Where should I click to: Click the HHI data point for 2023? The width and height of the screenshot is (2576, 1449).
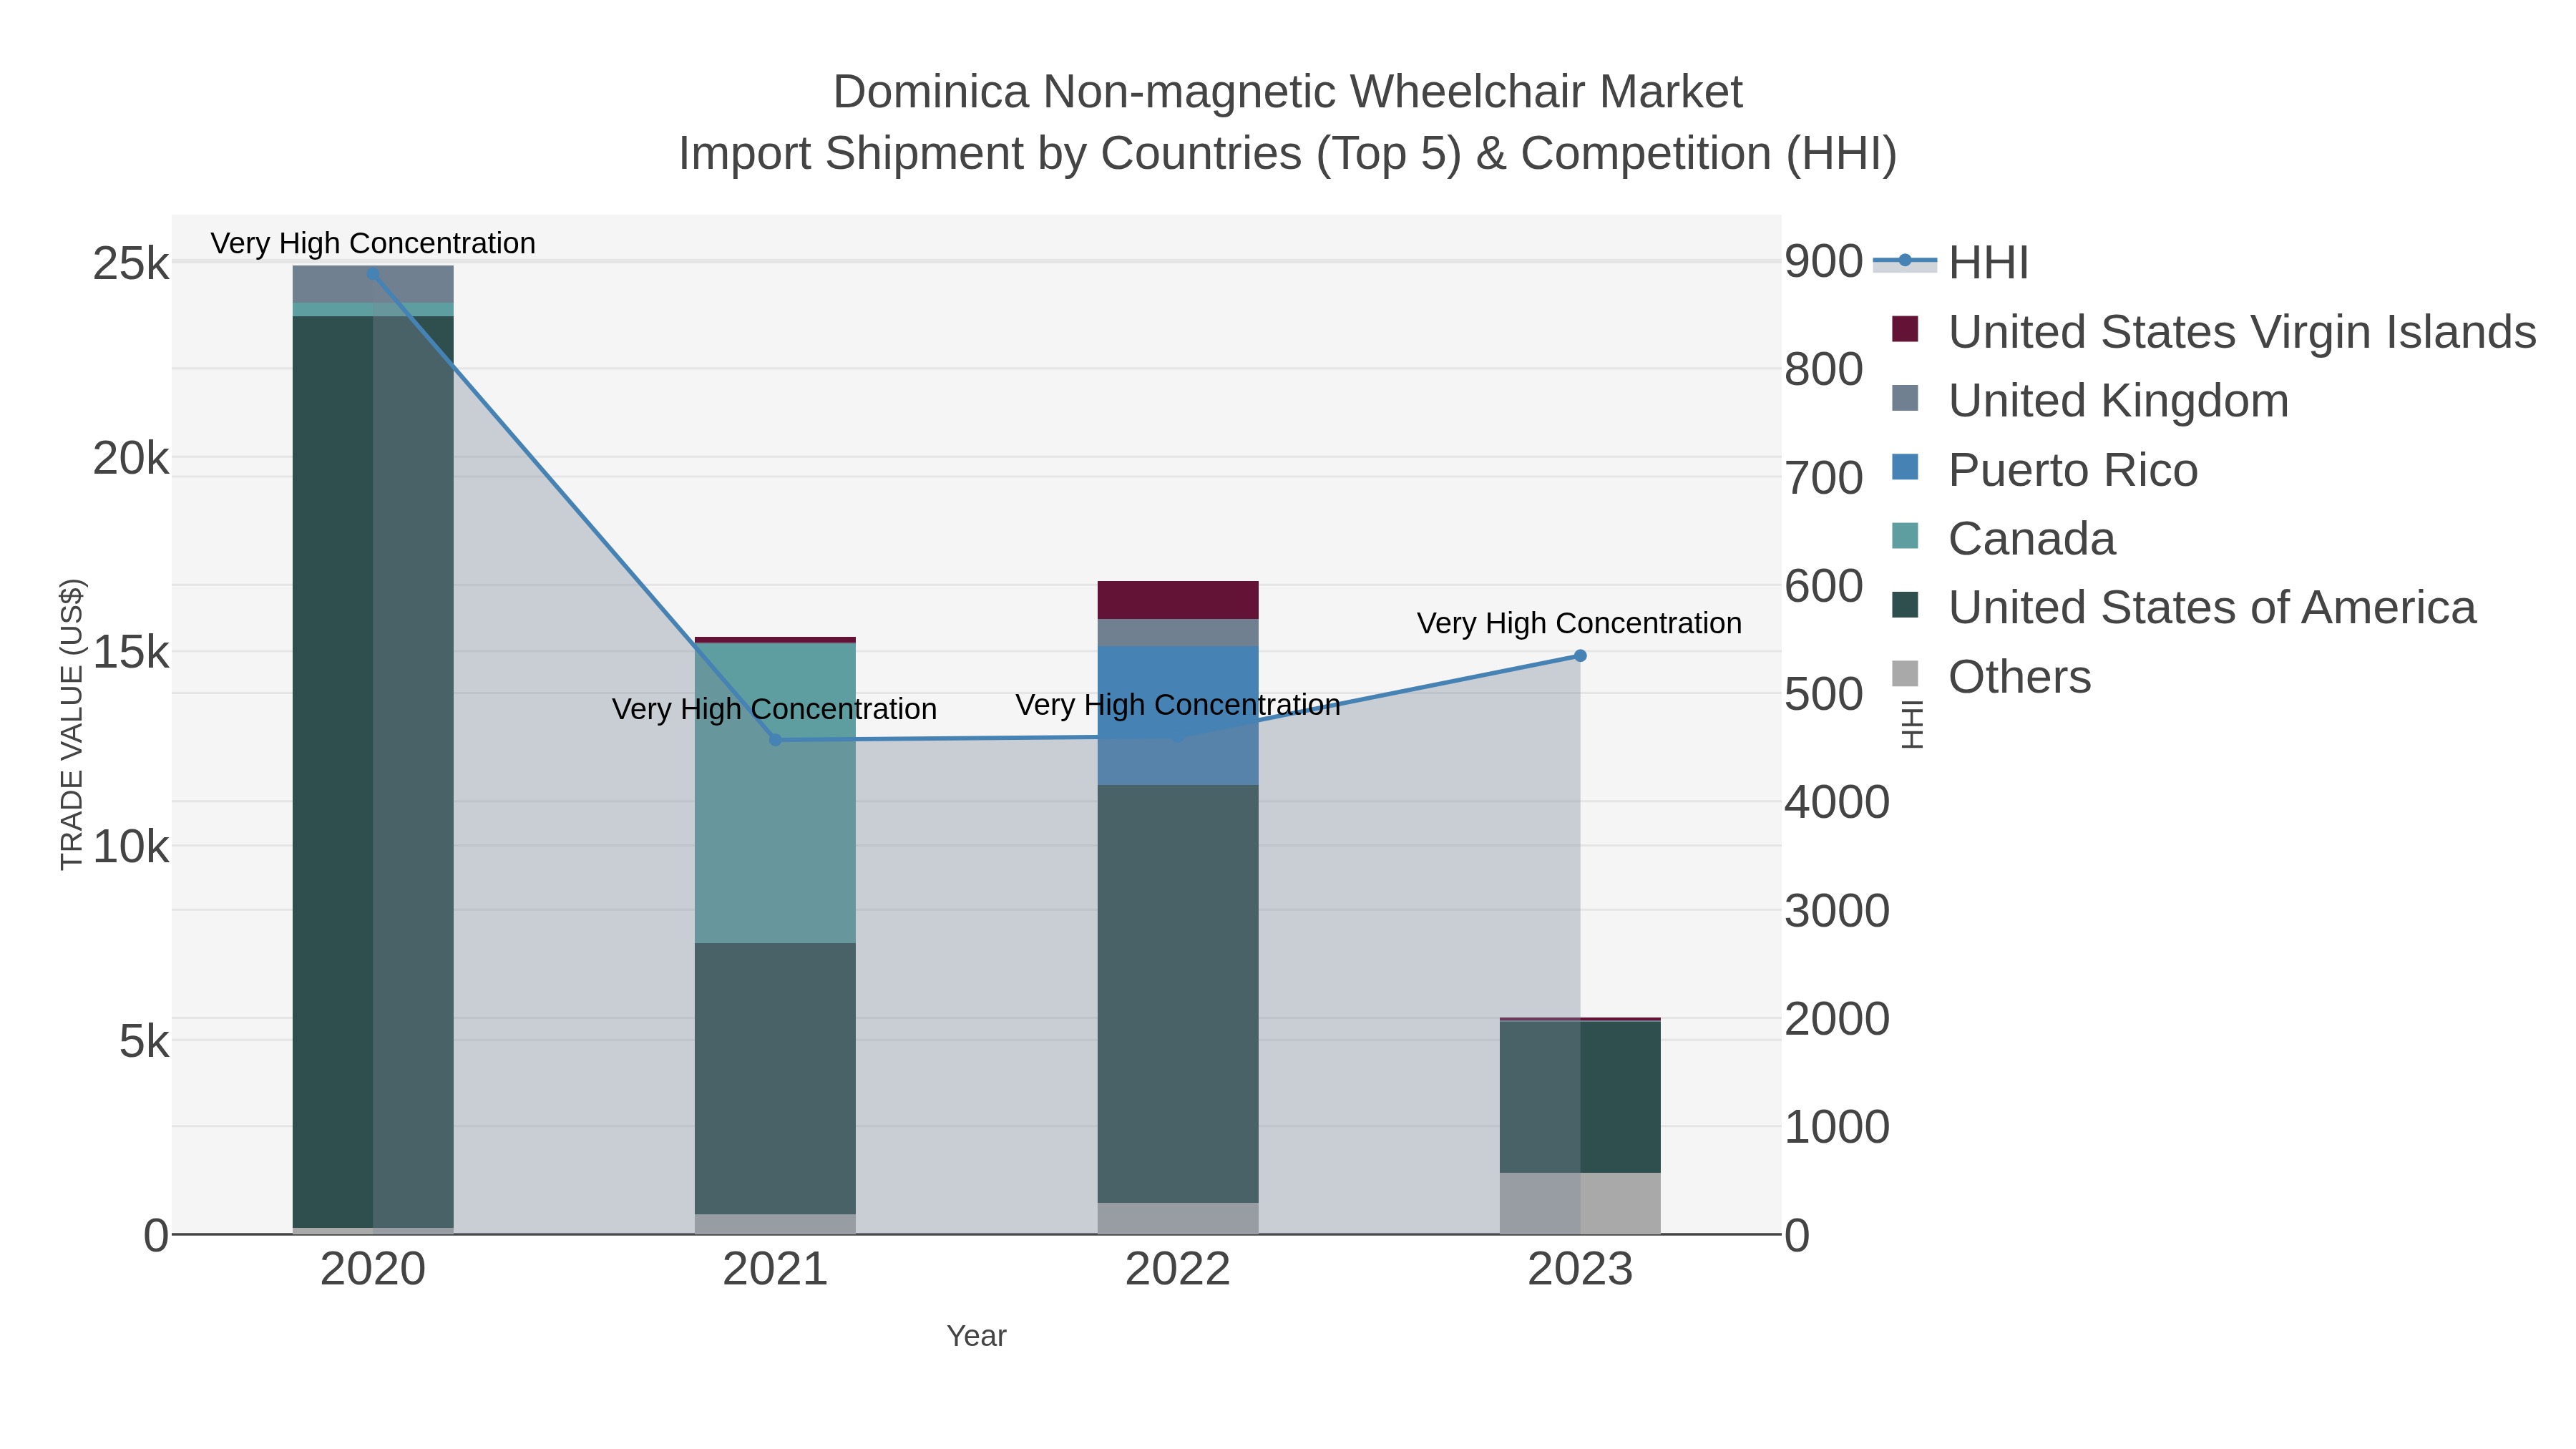(x=1580, y=656)
